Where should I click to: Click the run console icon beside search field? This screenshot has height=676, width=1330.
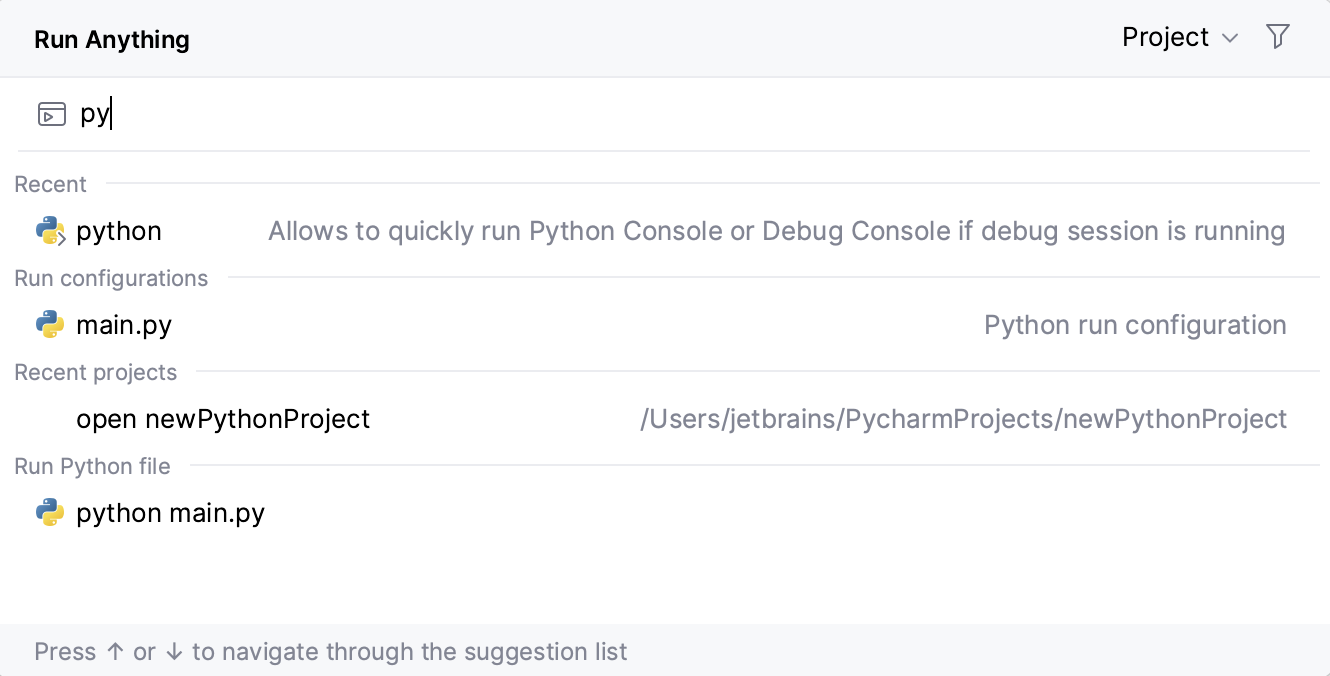coord(52,114)
